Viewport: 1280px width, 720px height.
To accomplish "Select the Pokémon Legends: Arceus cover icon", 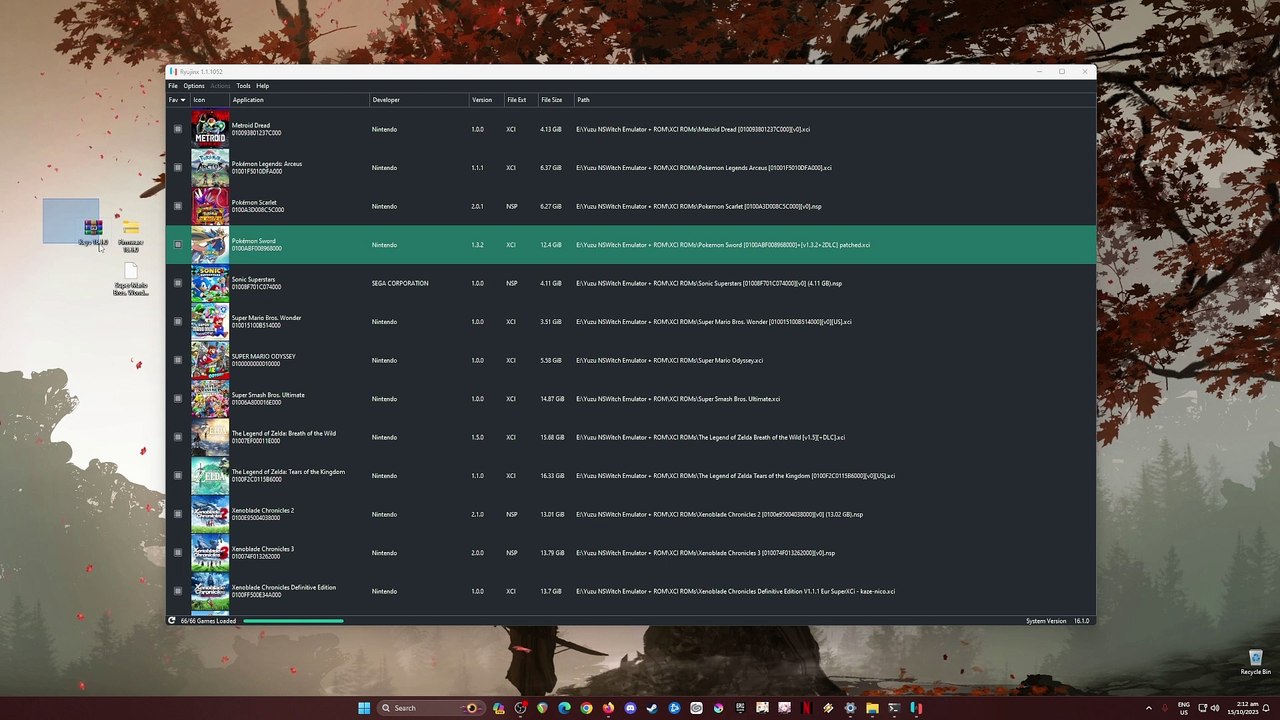I will coord(210,168).
